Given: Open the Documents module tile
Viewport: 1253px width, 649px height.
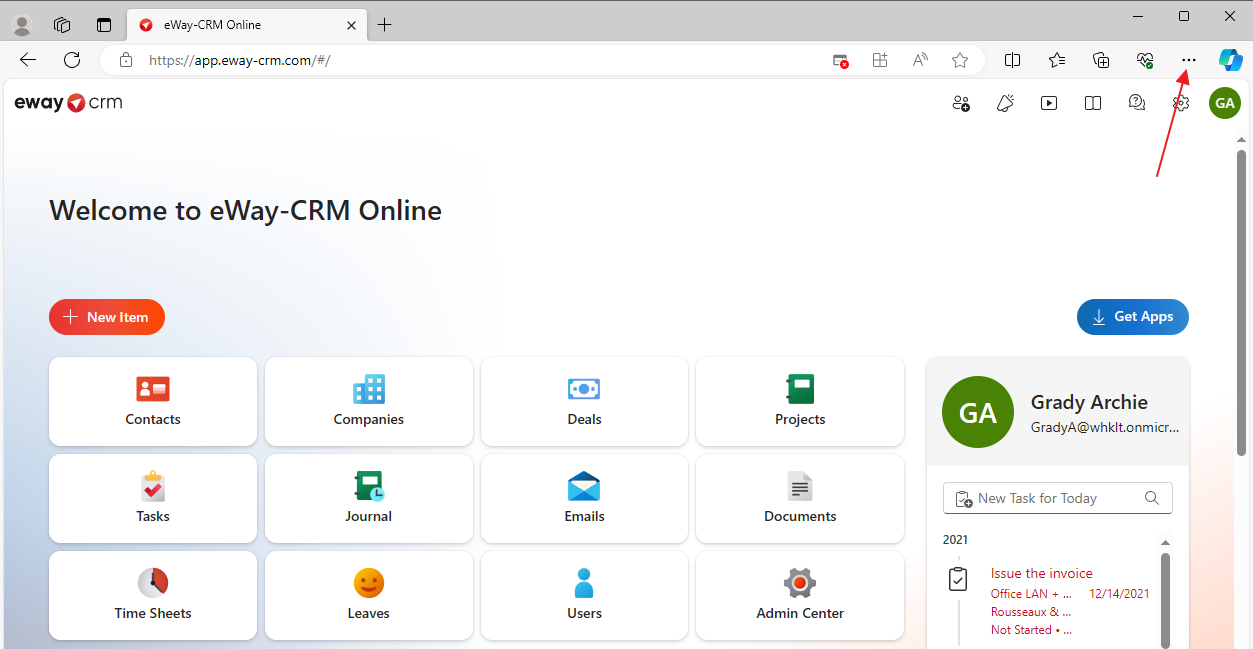Looking at the screenshot, I should 800,499.
